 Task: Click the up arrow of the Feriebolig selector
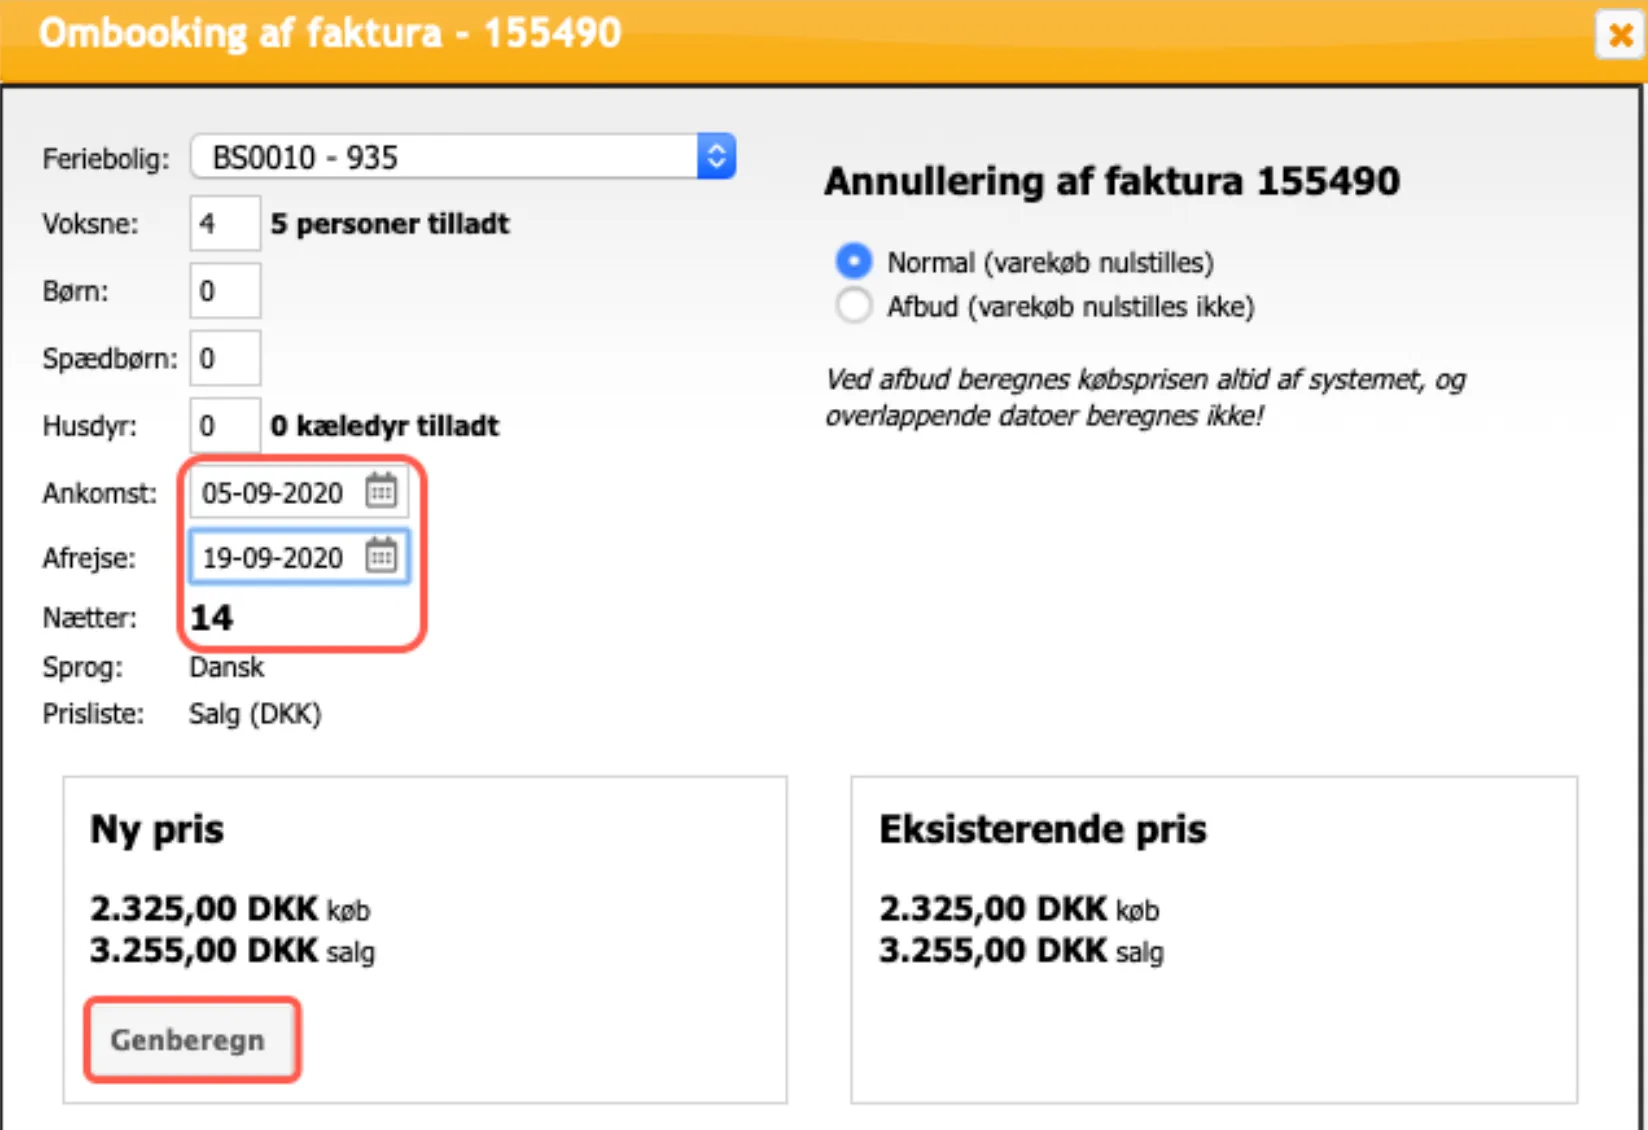coord(715,147)
